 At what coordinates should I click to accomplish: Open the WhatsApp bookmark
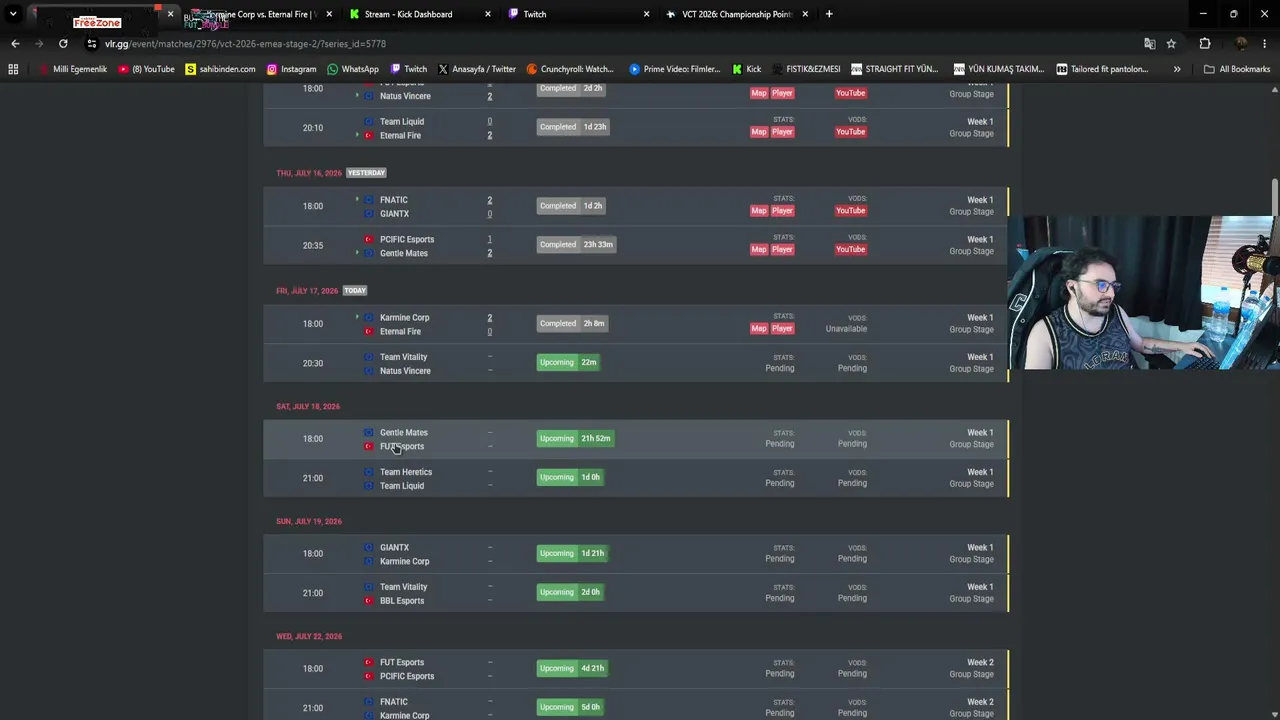click(x=353, y=69)
